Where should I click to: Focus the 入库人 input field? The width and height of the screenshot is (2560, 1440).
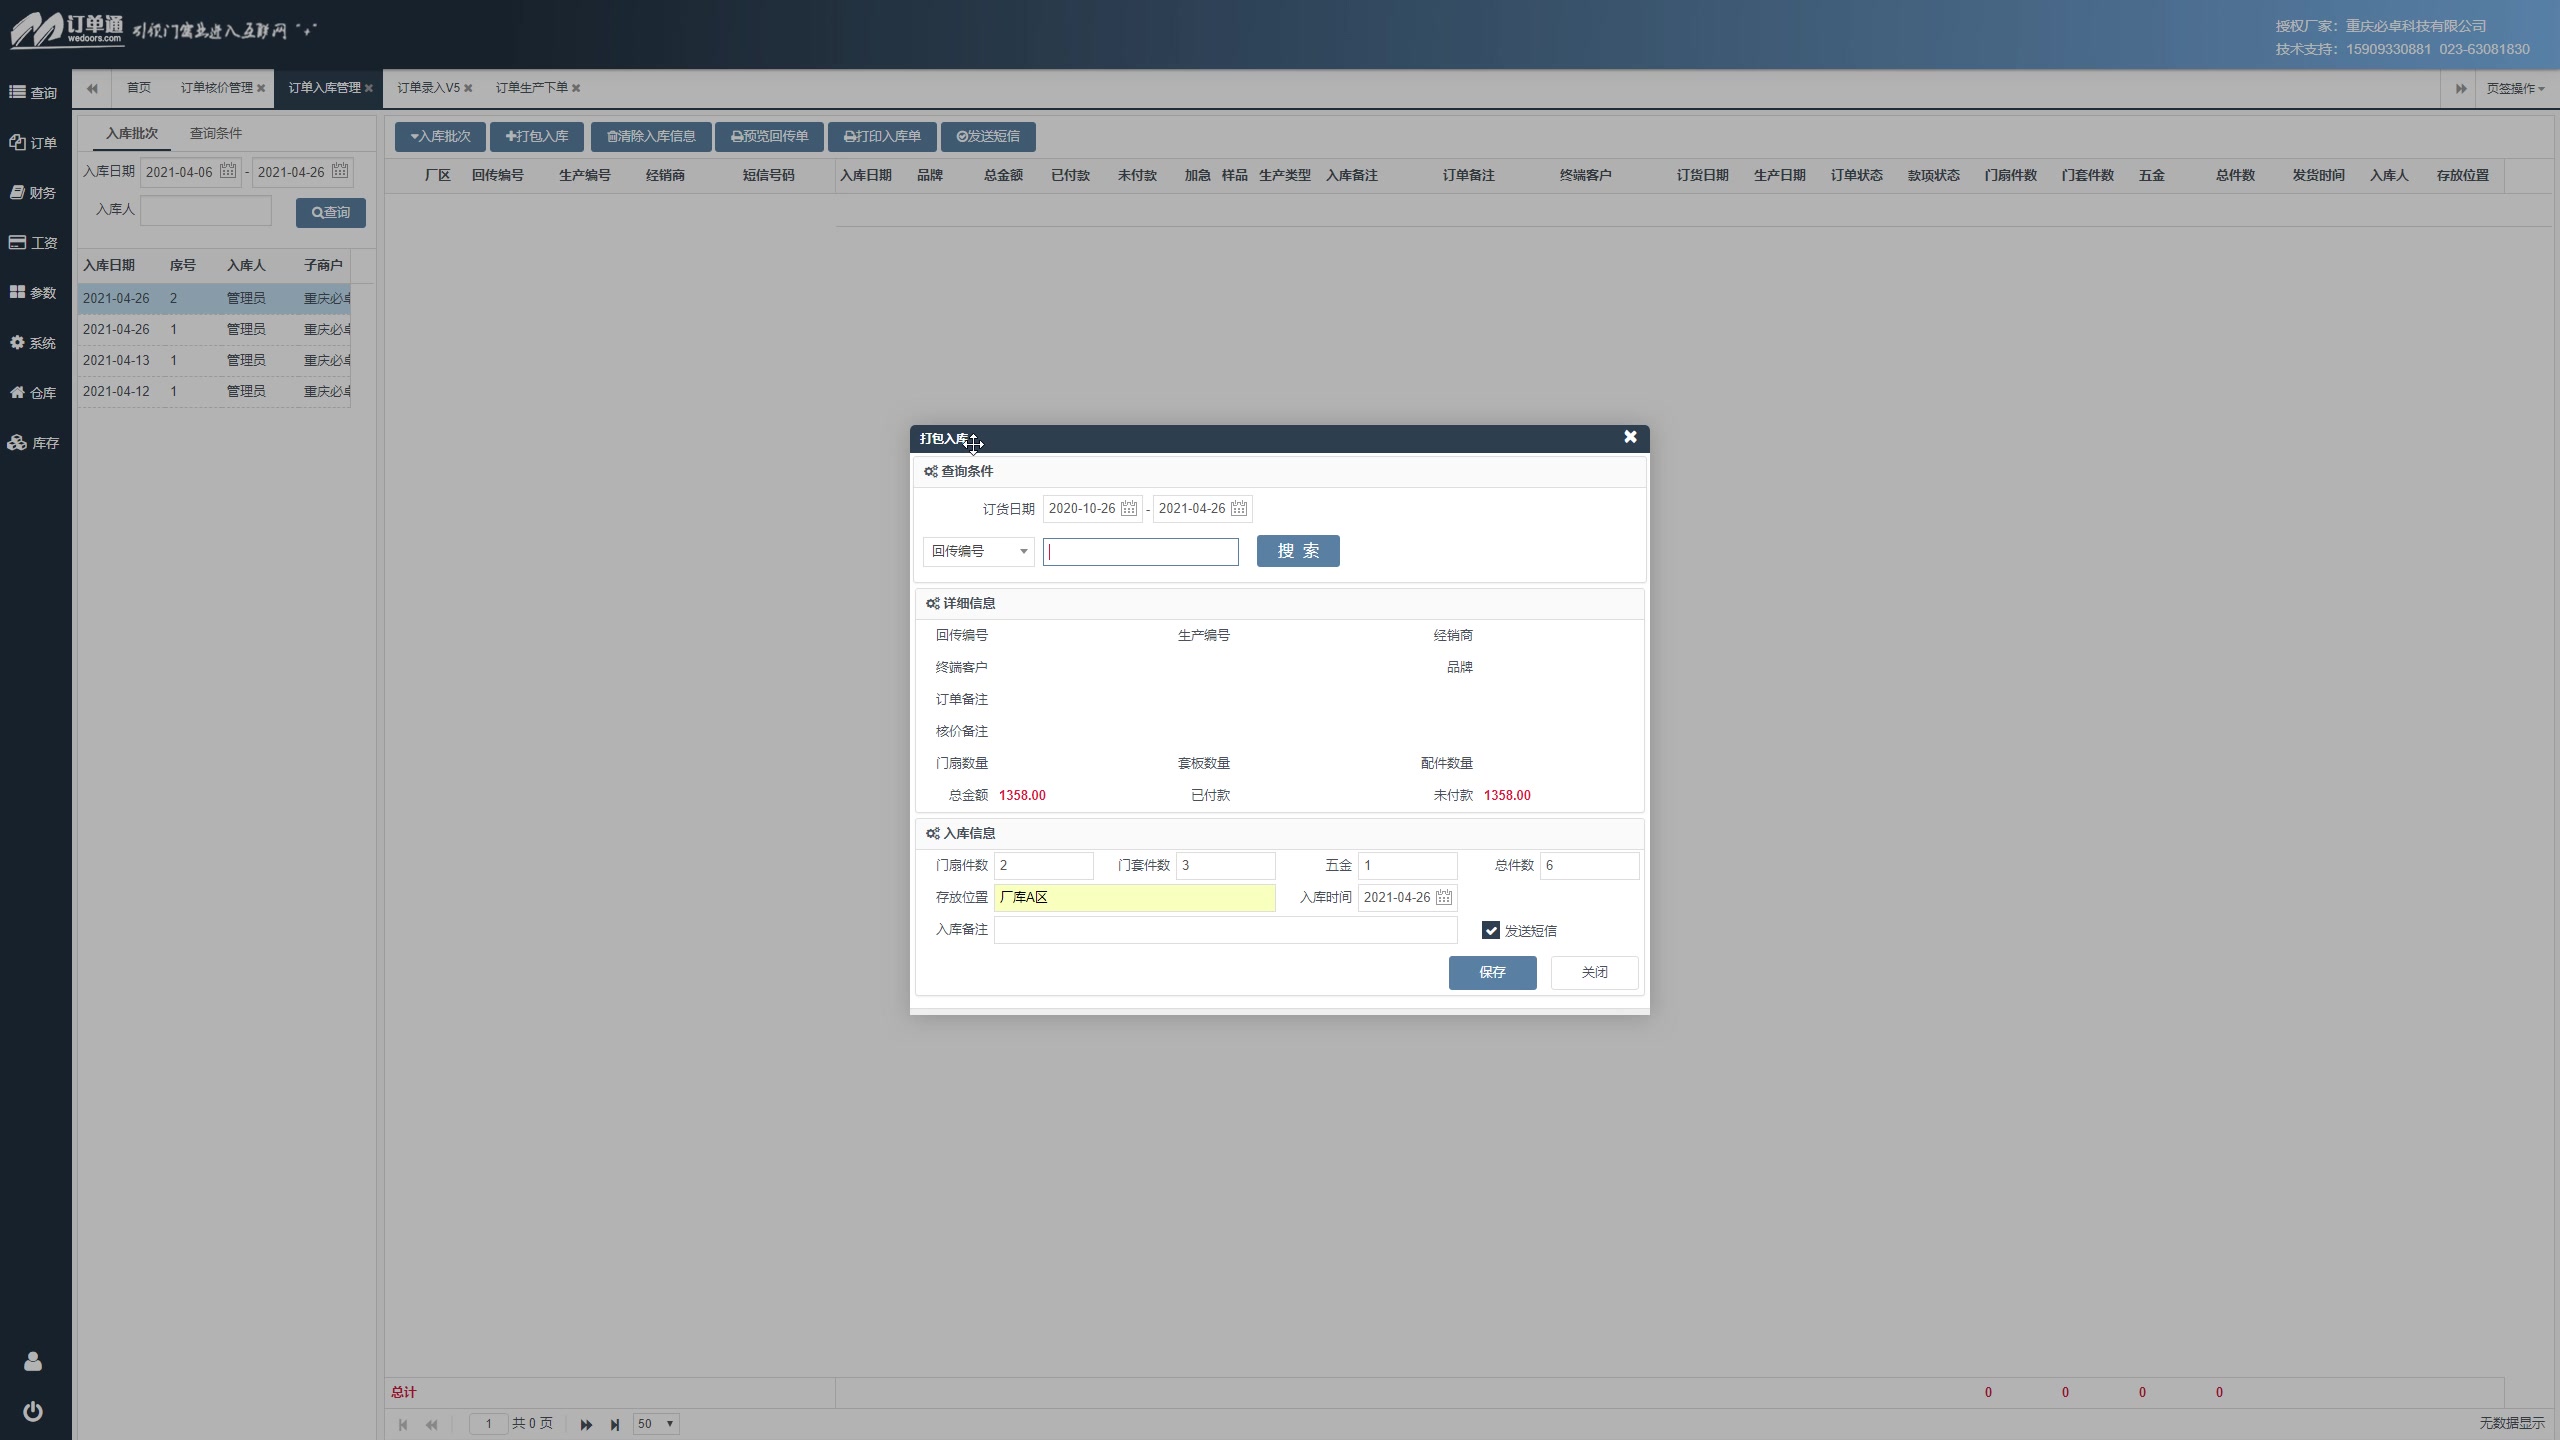(x=206, y=210)
